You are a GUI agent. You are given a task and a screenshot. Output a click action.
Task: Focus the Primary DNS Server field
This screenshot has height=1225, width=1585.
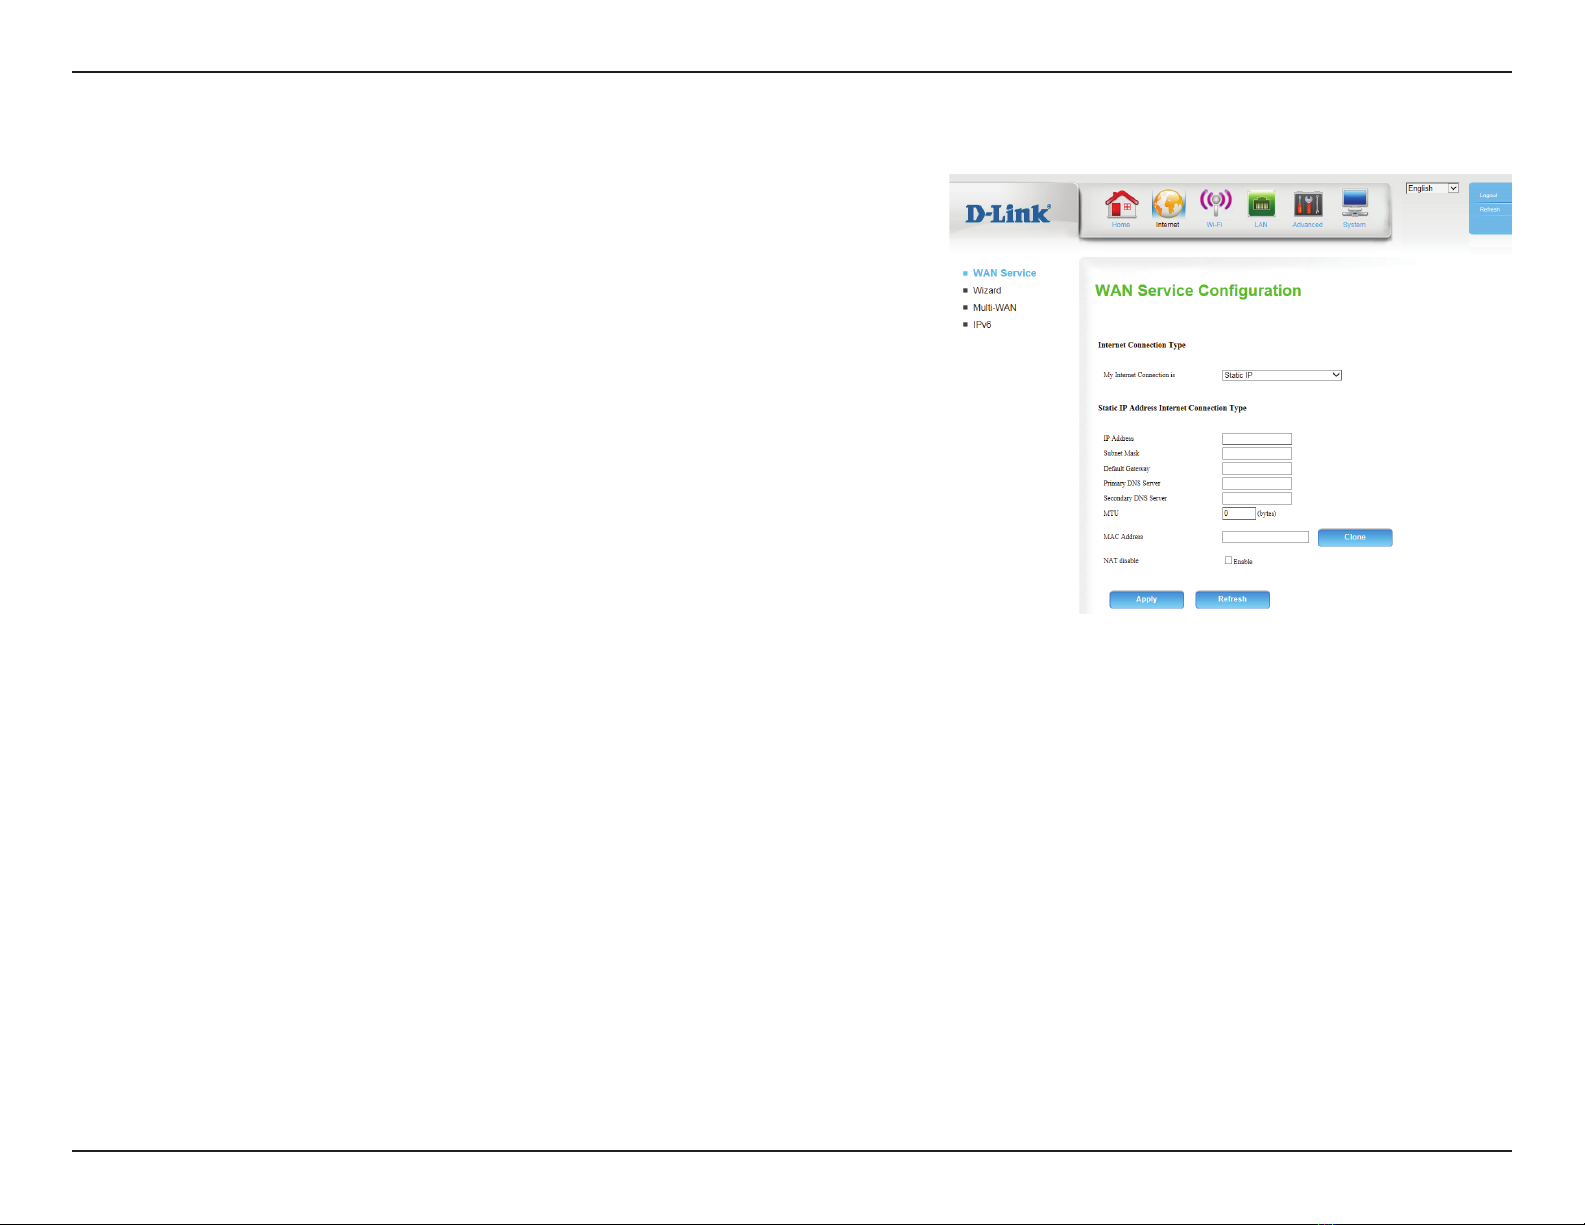pyautogui.click(x=1257, y=484)
